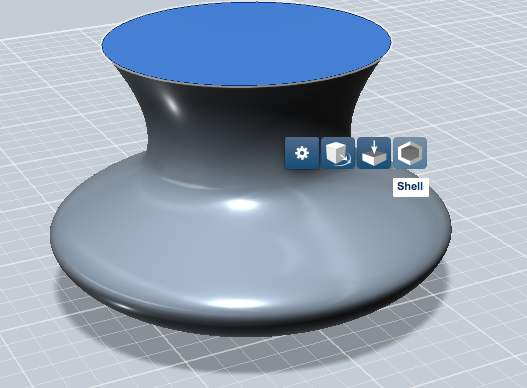Select the Shell tool icon
This screenshot has height=388, width=527.
tap(410, 153)
